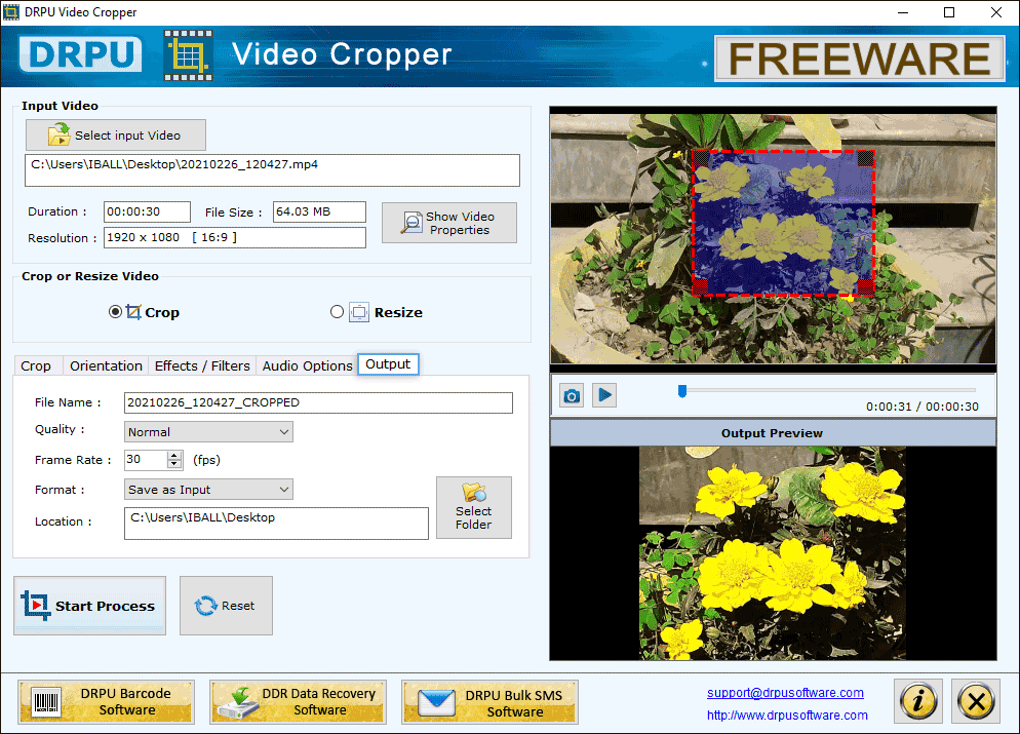
Task: Play the video with the play button
Action: click(604, 395)
